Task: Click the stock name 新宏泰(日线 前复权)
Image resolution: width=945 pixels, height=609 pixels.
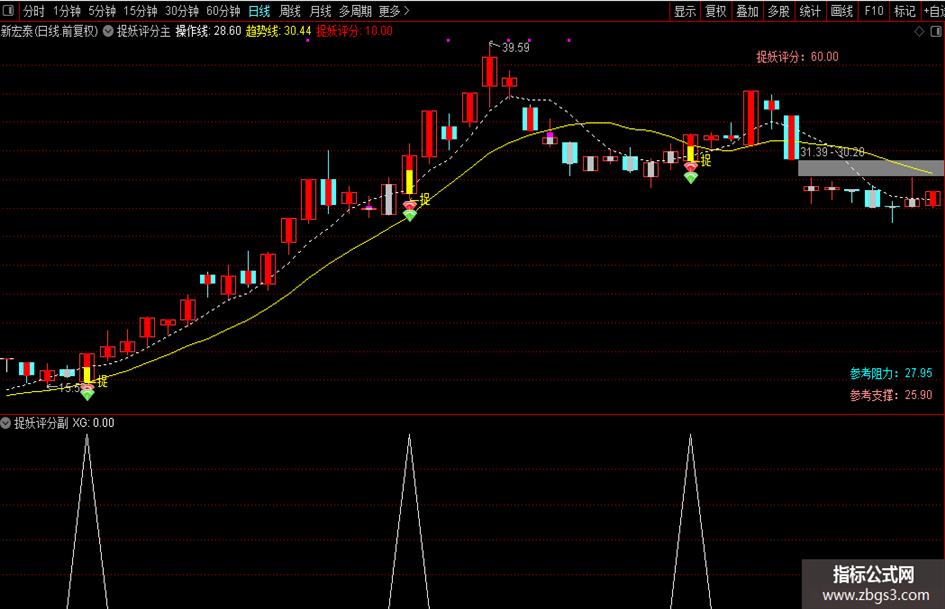Action: (49, 31)
